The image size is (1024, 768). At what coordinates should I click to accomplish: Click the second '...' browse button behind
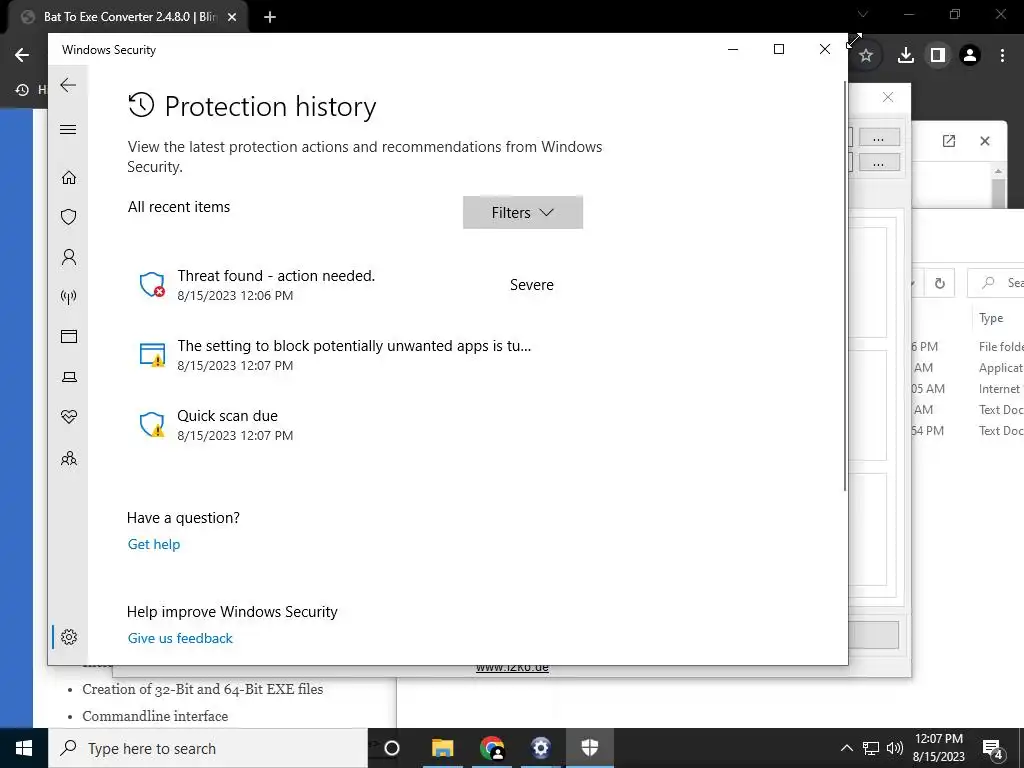pyautogui.click(x=879, y=162)
